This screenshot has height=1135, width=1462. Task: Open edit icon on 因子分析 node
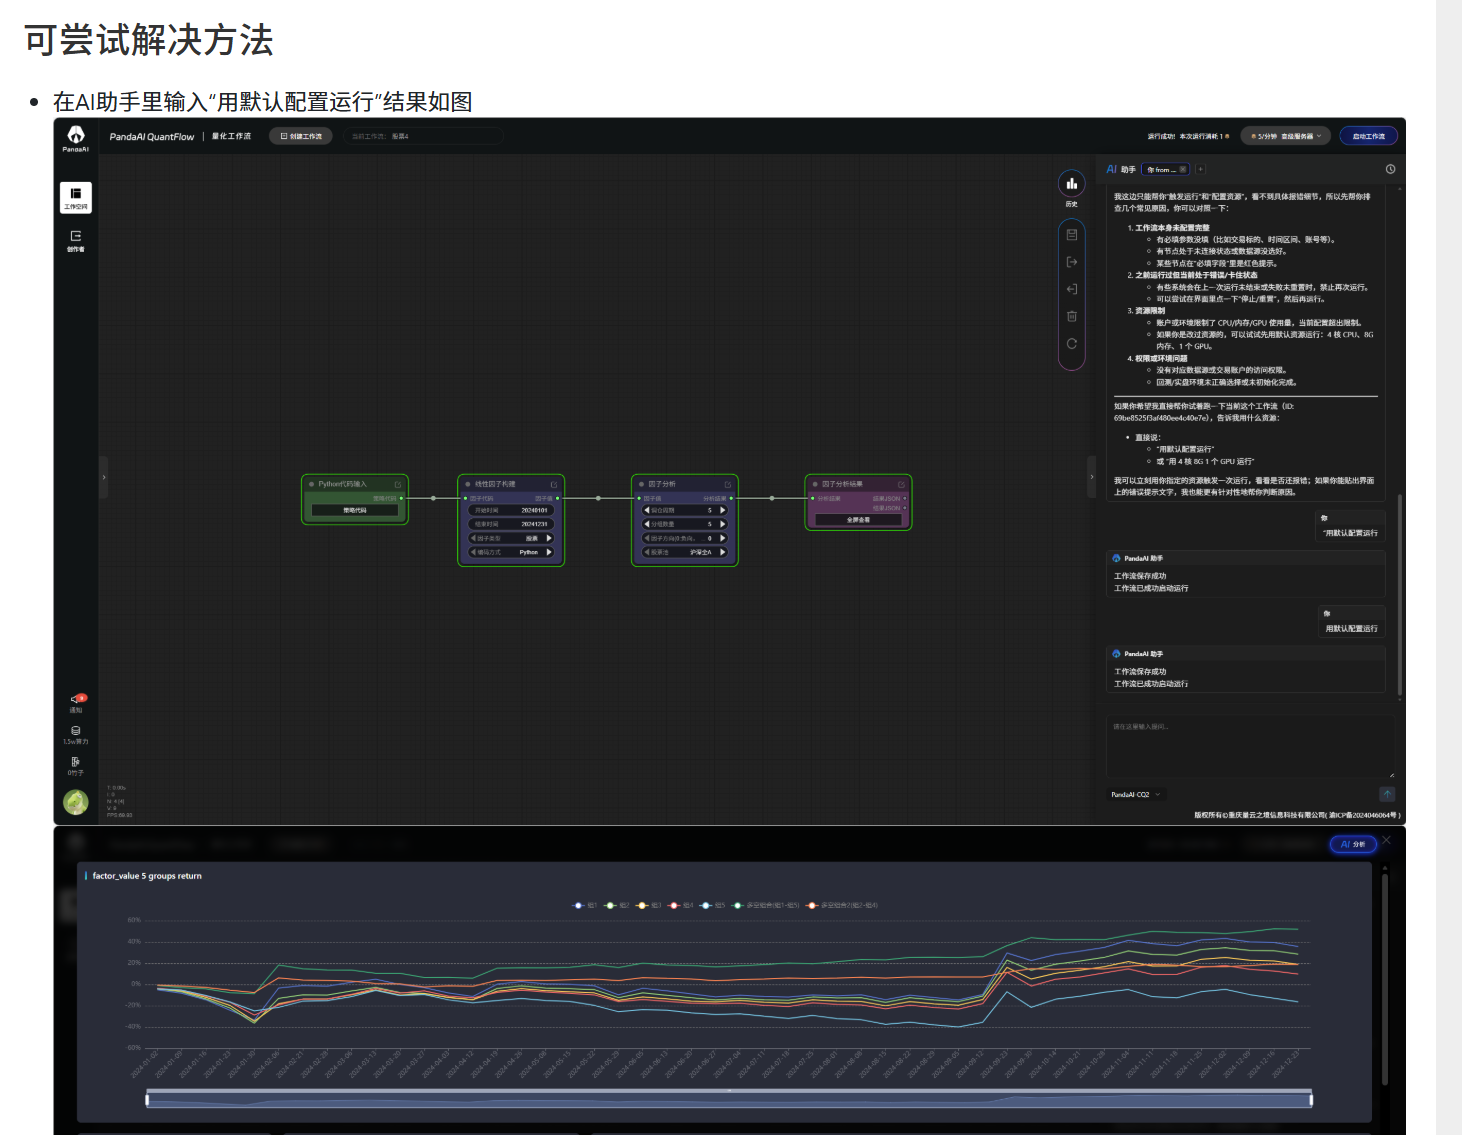pyautogui.click(x=728, y=484)
